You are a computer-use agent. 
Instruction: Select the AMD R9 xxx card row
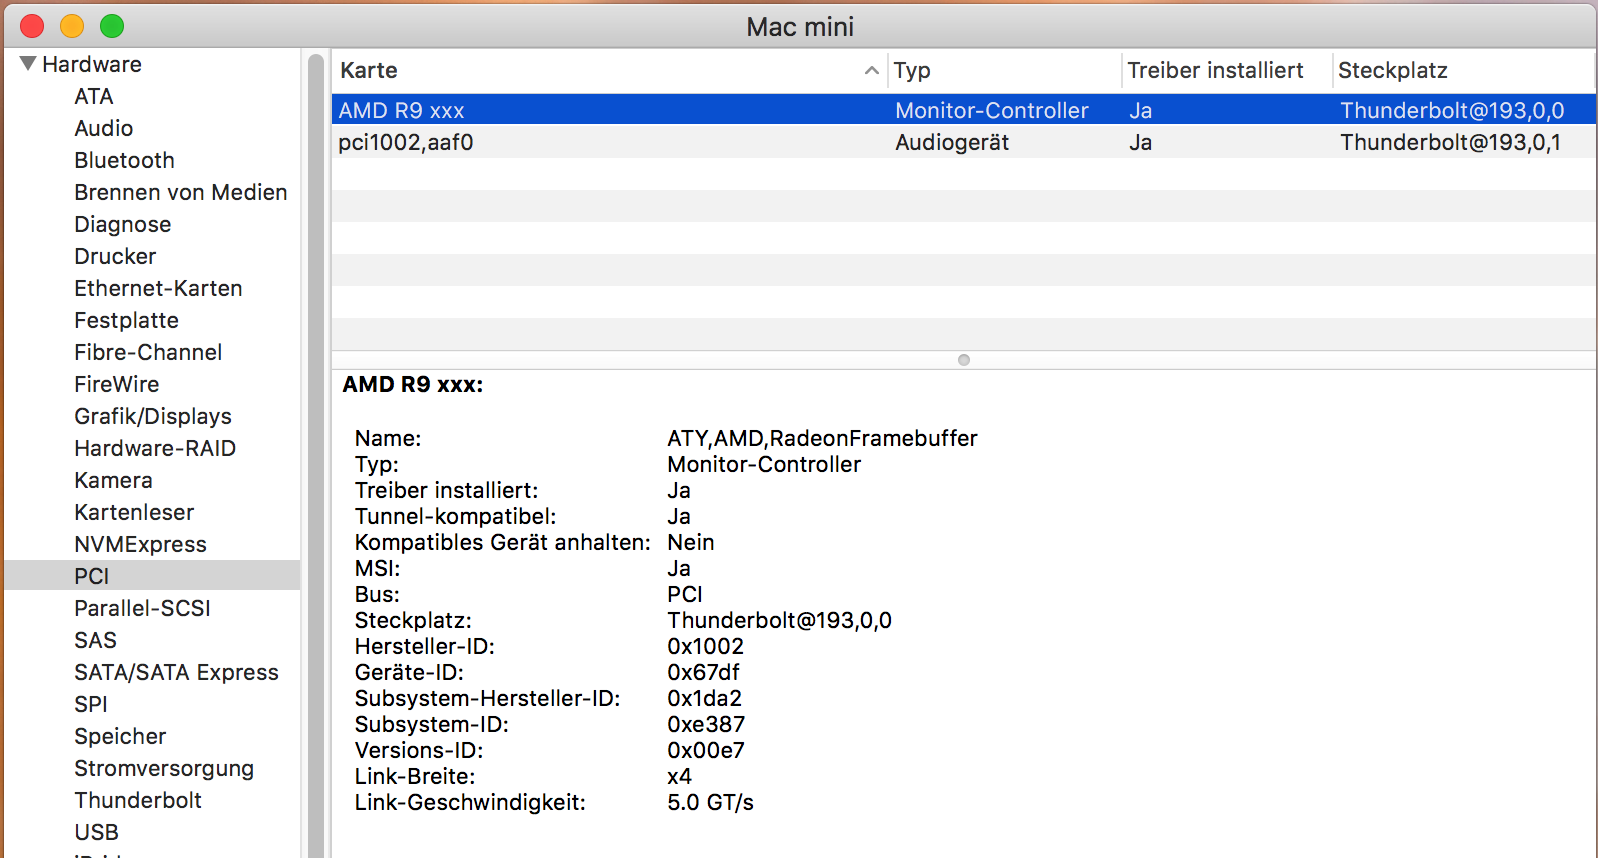(964, 110)
